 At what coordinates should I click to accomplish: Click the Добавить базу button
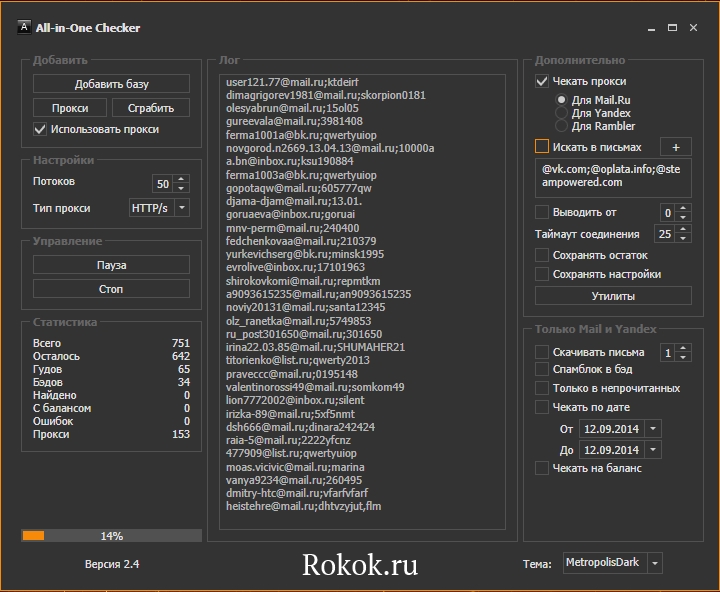(111, 84)
